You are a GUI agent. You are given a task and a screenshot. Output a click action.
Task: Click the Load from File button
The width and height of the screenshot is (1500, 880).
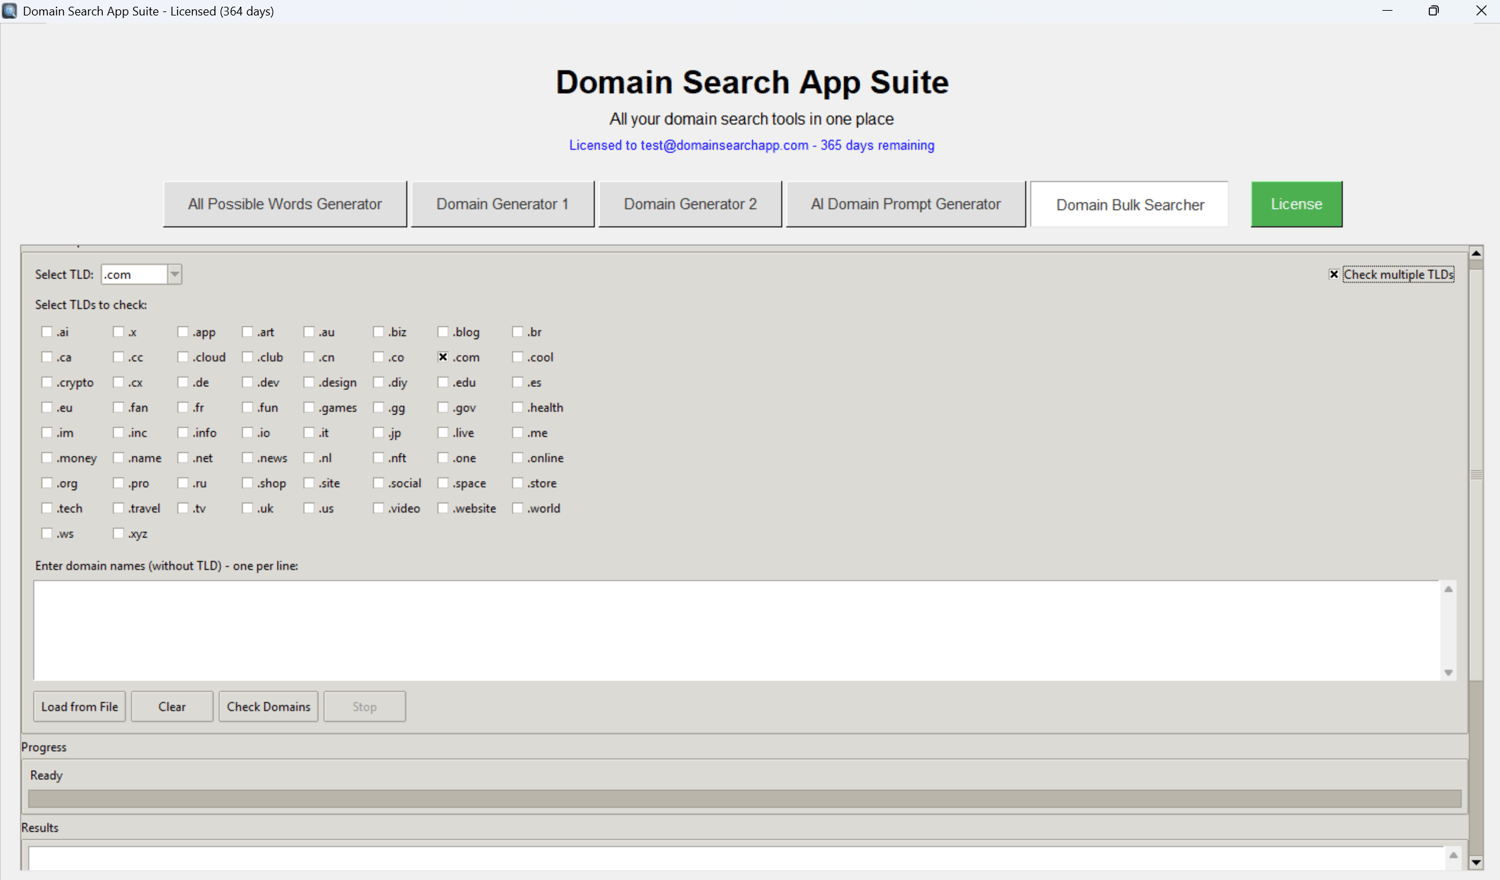(79, 706)
